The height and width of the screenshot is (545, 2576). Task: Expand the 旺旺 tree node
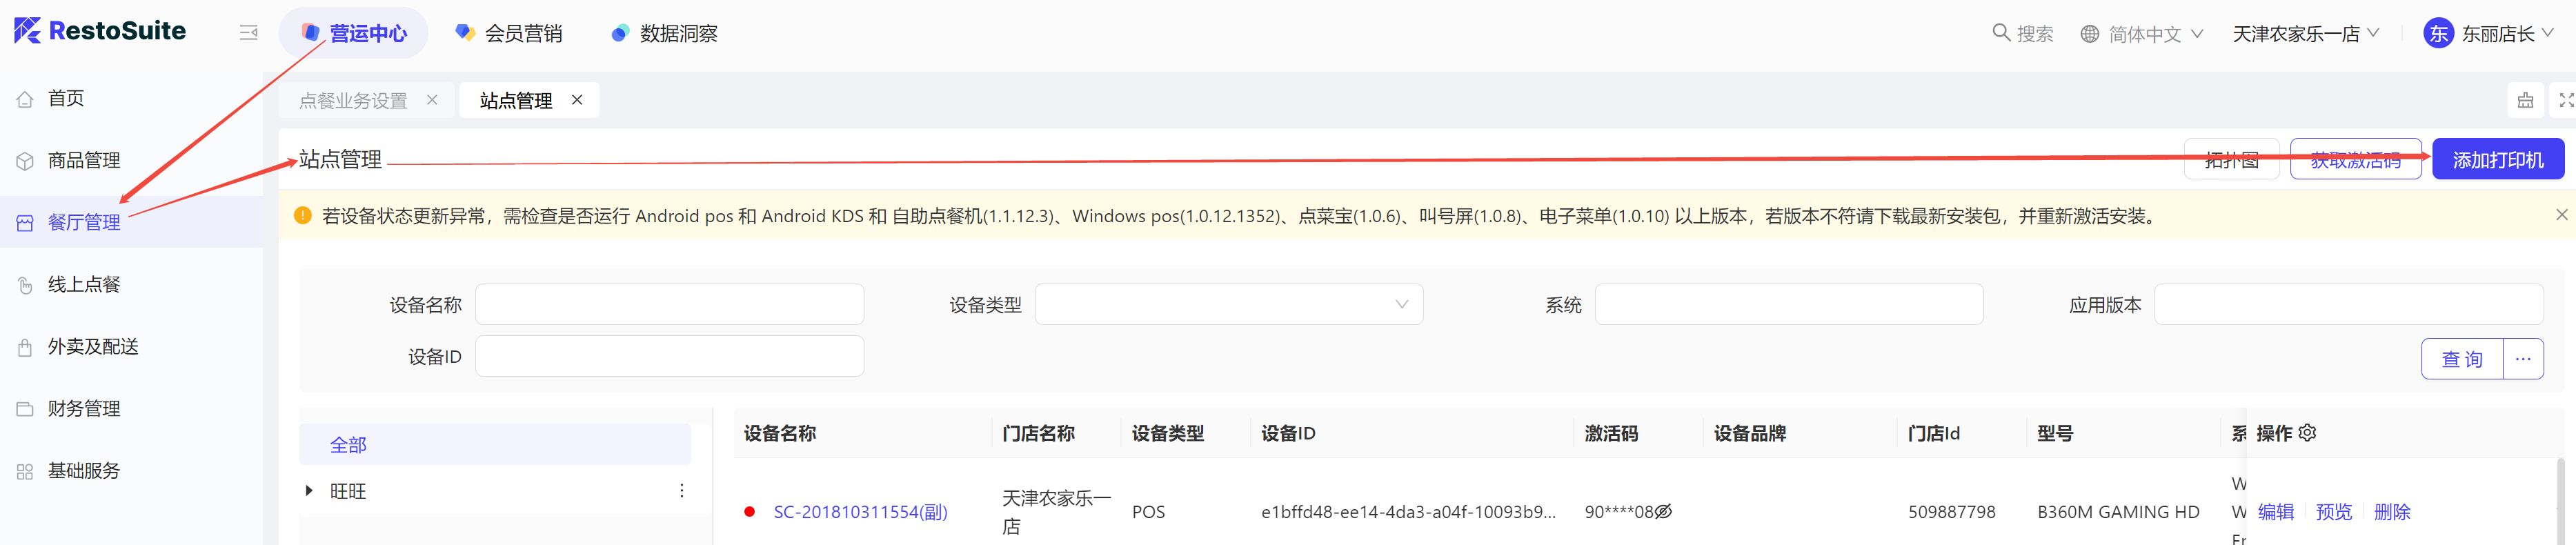309,491
